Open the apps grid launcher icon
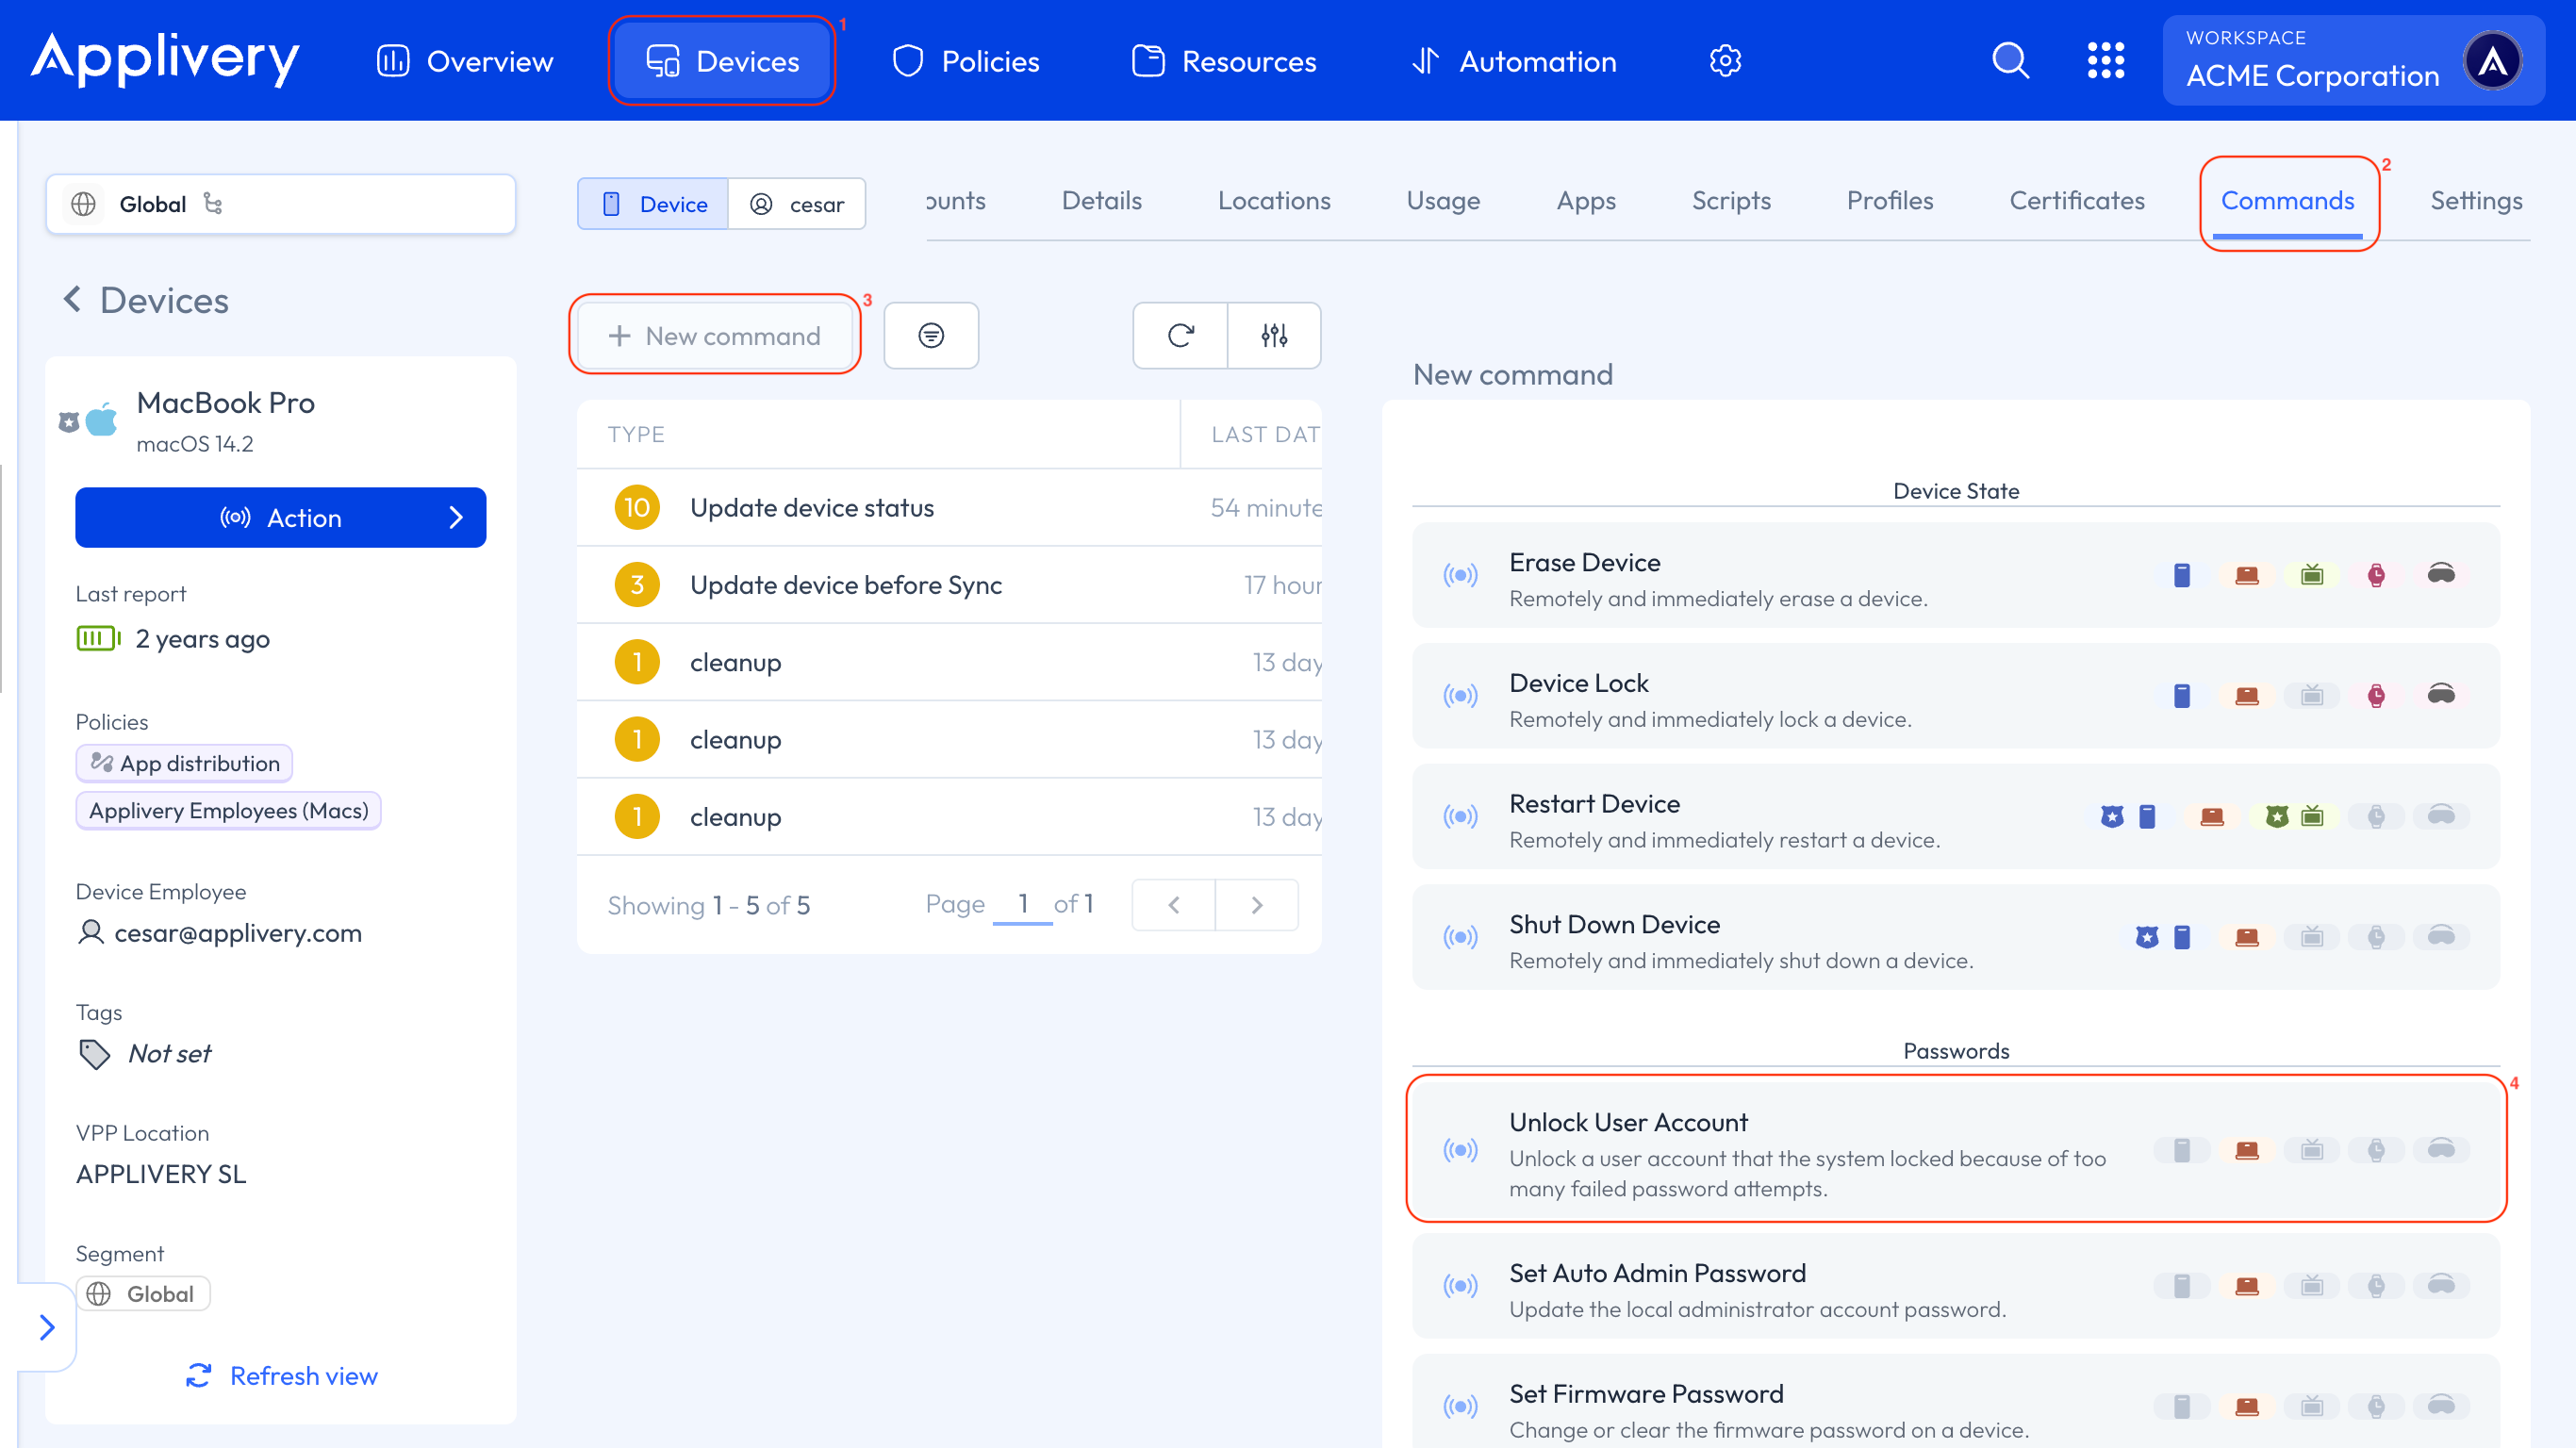Image resolution: width=2576 pixels, height=1448 pixels. [2105, 61]
